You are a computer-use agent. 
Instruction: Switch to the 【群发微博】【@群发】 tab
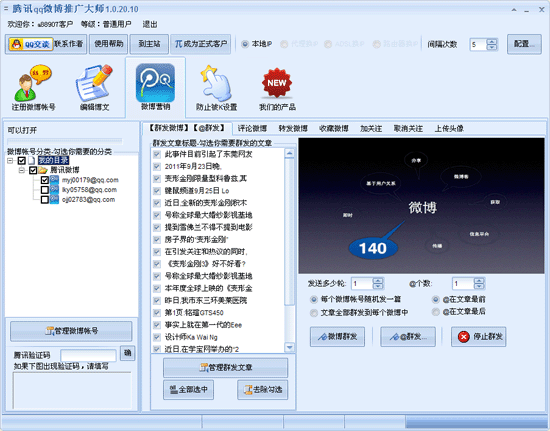[x=187, y=128]
